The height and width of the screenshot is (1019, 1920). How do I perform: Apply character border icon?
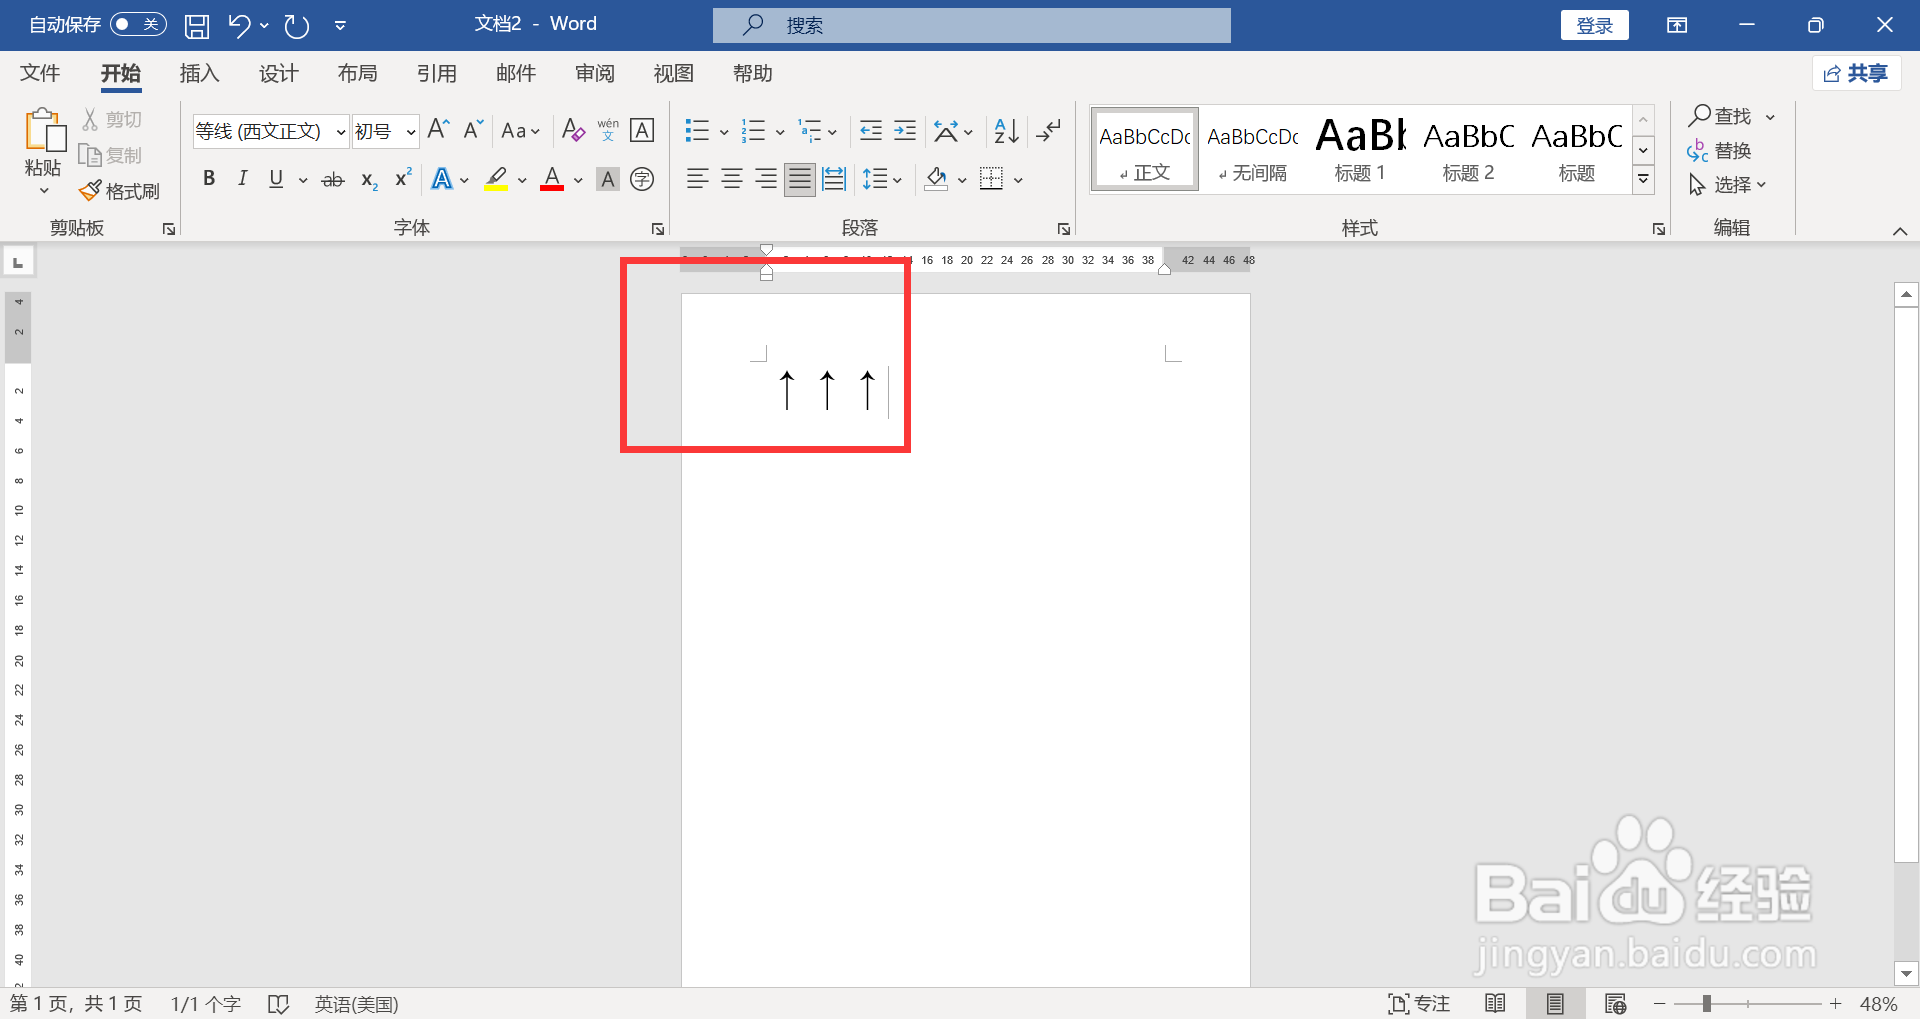coord(642,130)
